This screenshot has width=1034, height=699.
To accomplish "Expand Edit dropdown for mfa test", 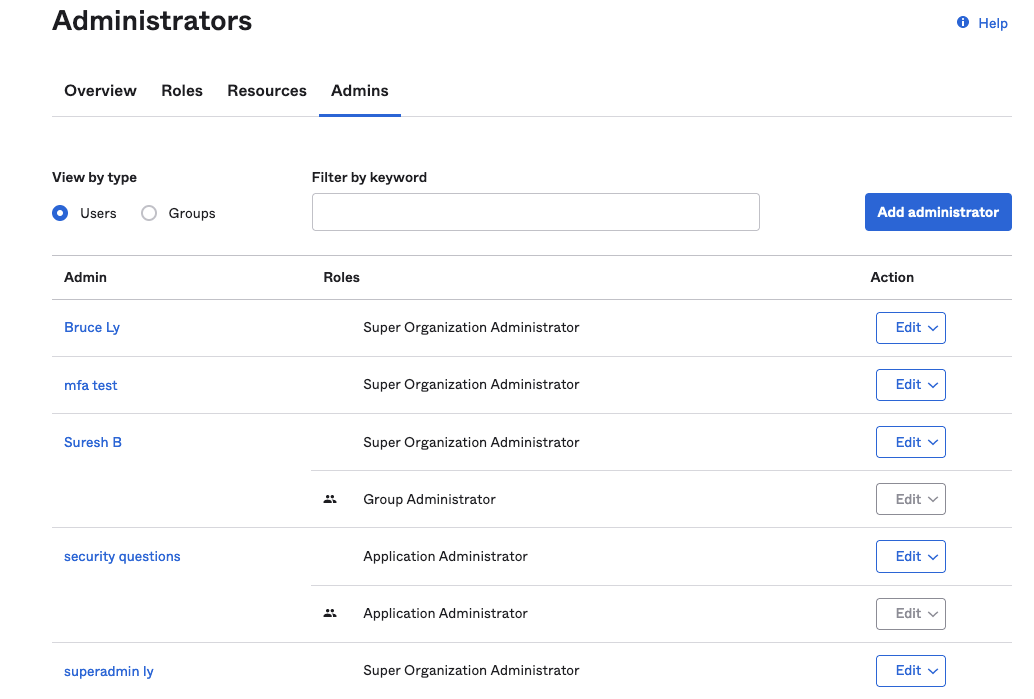I will coord(910,385).
